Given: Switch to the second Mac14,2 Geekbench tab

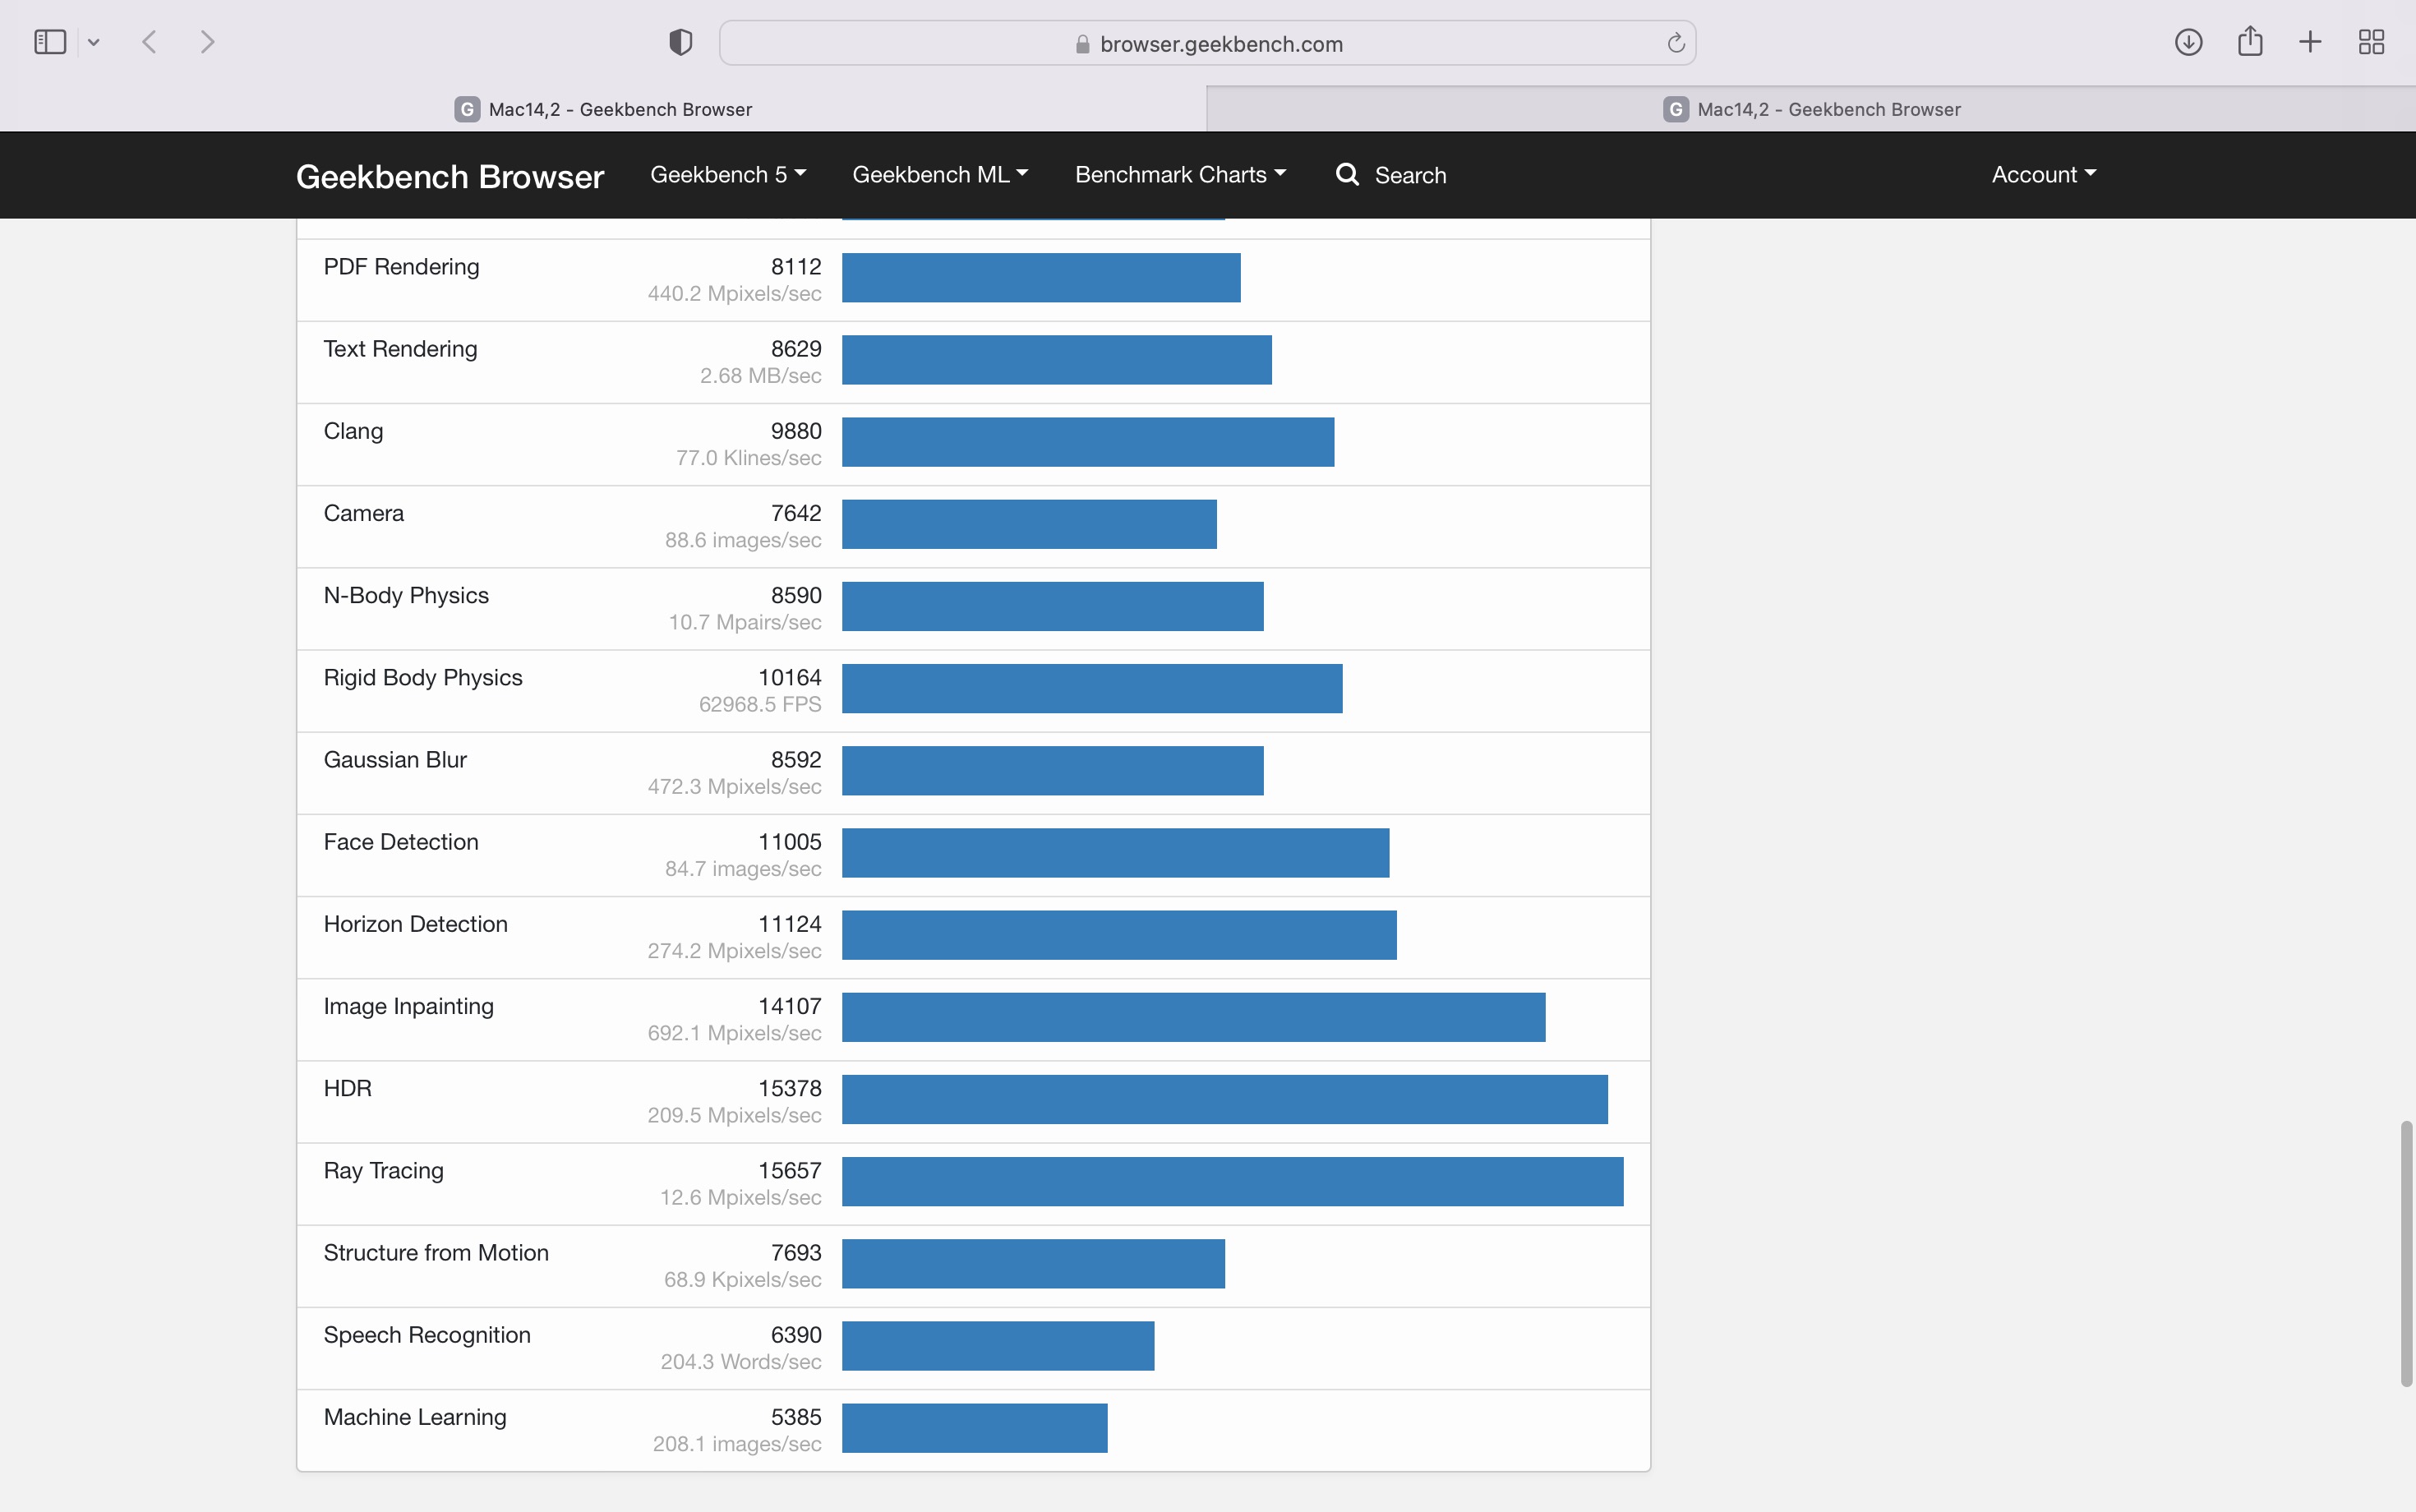Looking at the screenshot, I should coord(1811,109).
